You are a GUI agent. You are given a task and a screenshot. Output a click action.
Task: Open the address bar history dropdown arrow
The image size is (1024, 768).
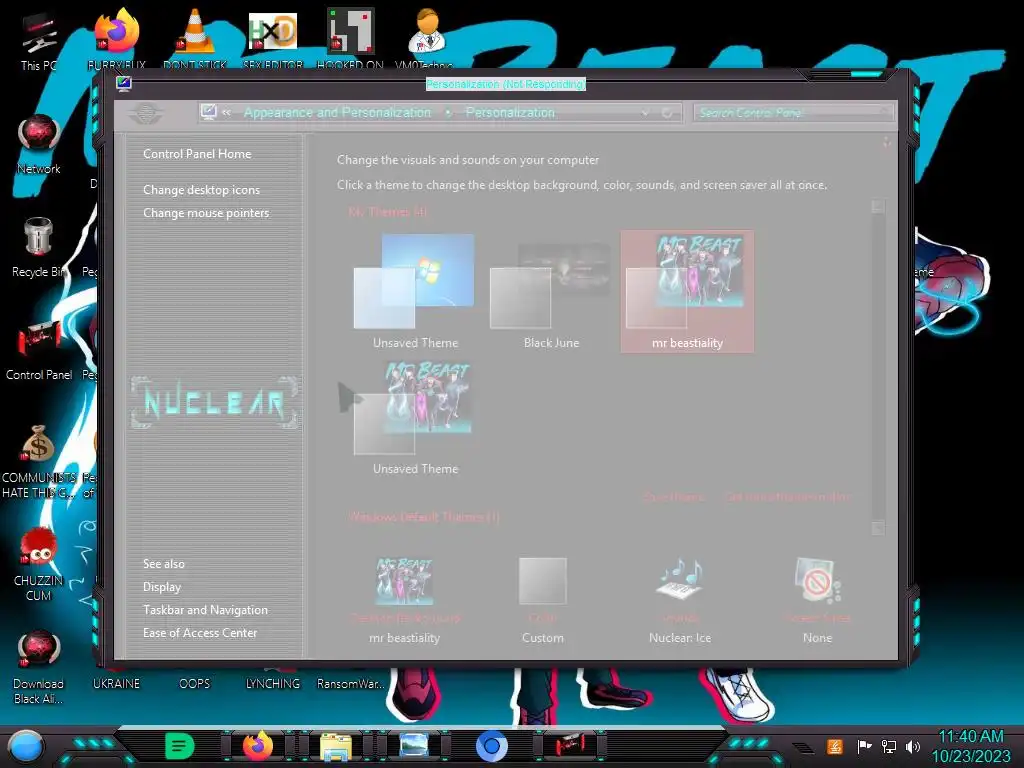tap(645, 113)
